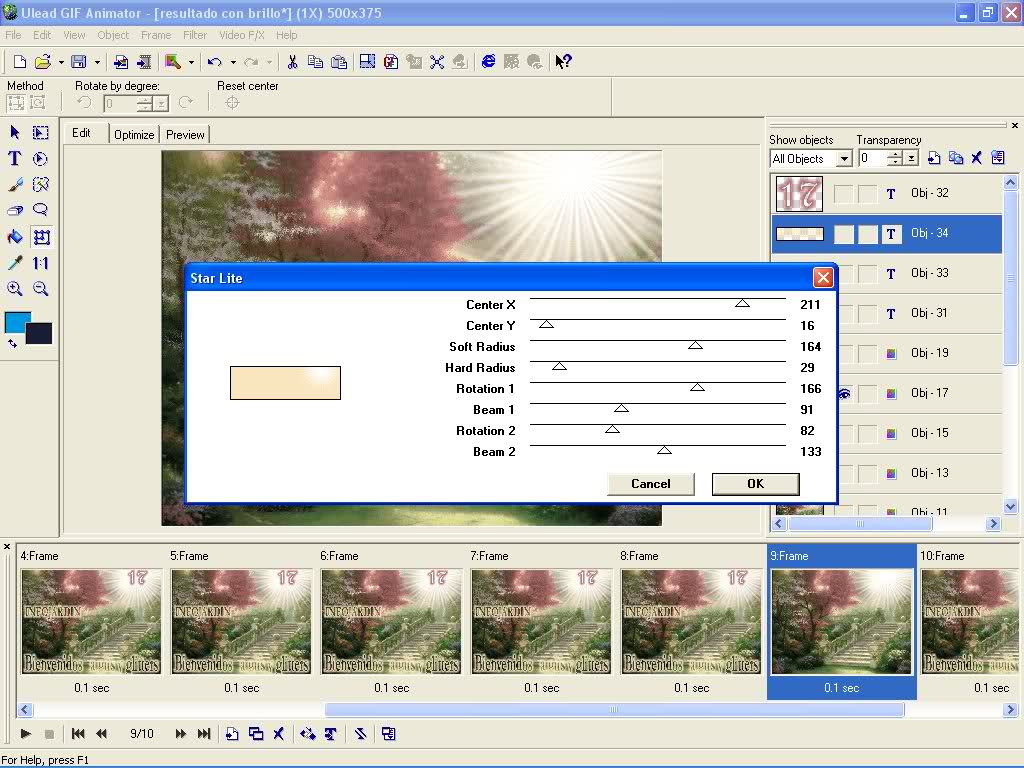Click the Add Frame icon below timeline
Image resolution: width=1024 pixels, height=768 pixels.
point(232,734)
